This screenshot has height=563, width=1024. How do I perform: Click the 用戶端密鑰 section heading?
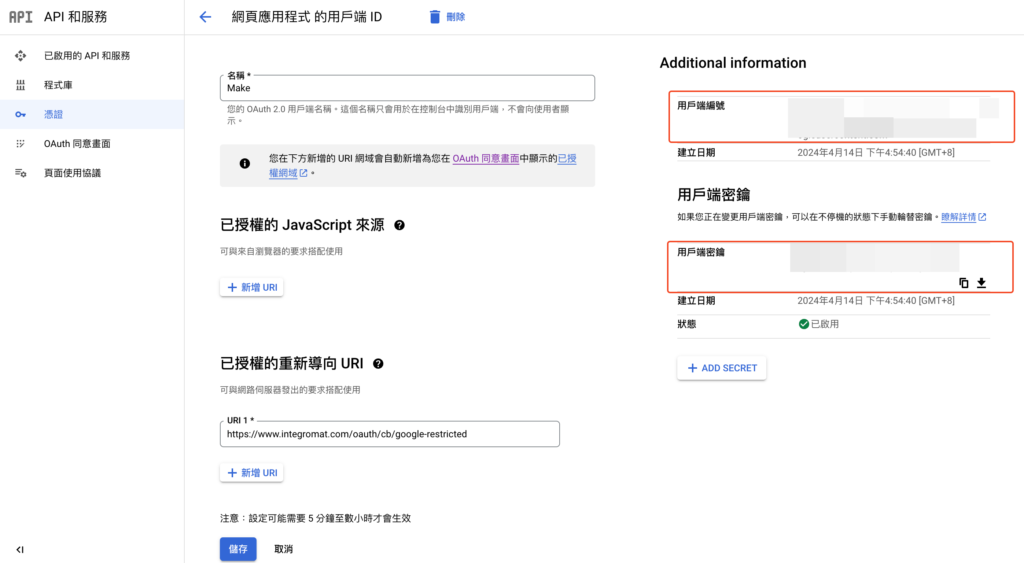pos(713,195)
